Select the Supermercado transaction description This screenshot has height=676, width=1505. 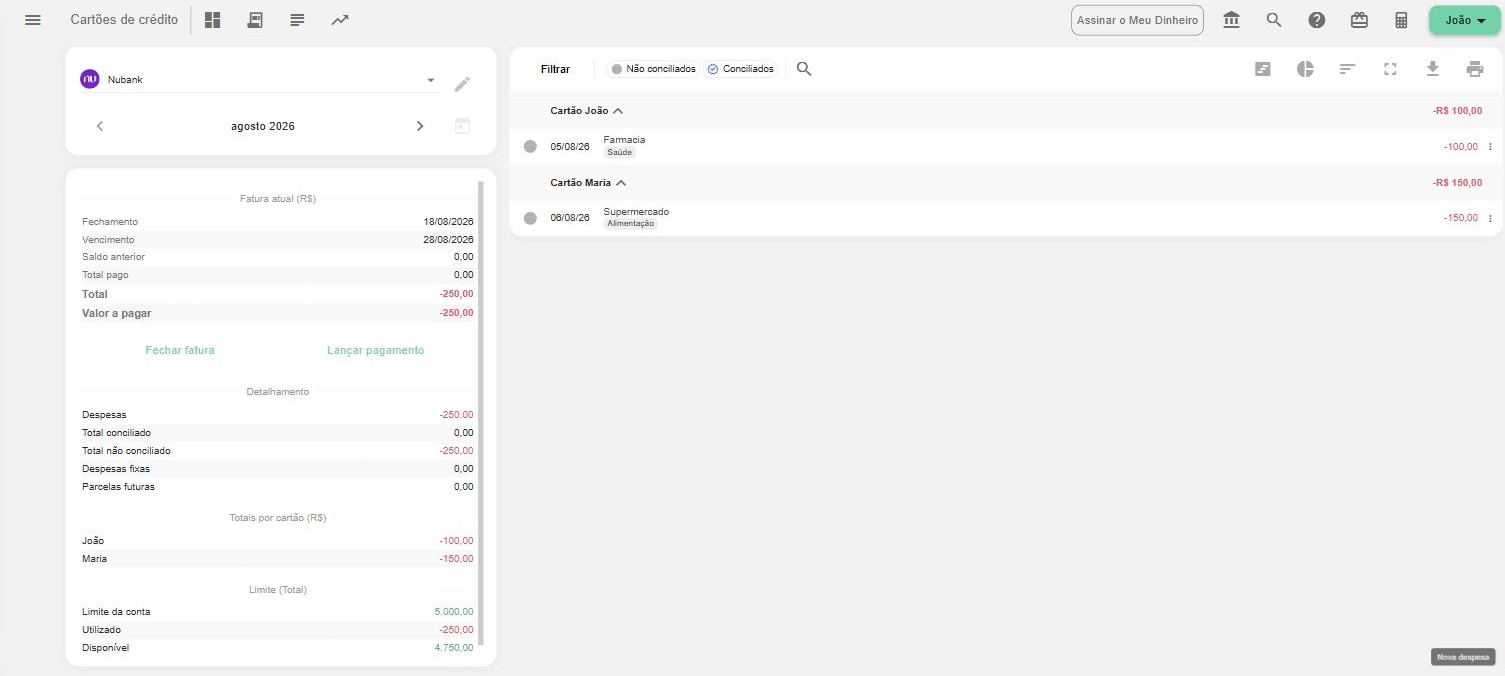(x=636, y=211)
